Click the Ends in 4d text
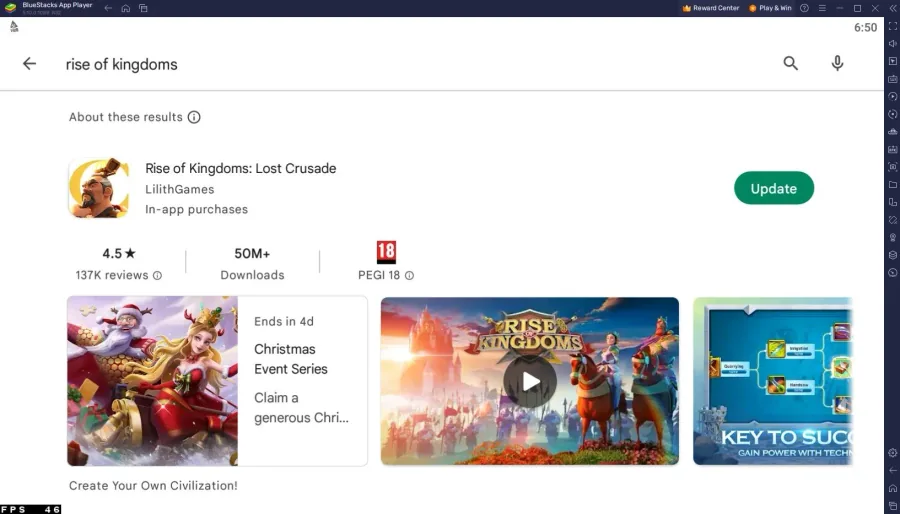This screenshot has height=514, width=900. pyautogui.click(x=284, y=321)
